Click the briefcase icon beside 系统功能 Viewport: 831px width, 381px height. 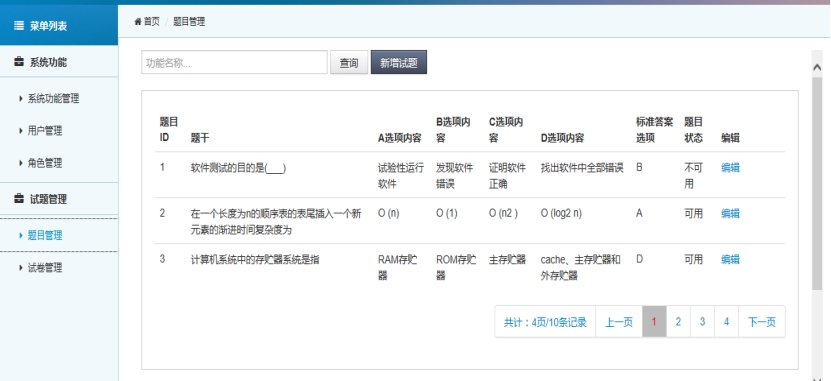pos(19,62)
